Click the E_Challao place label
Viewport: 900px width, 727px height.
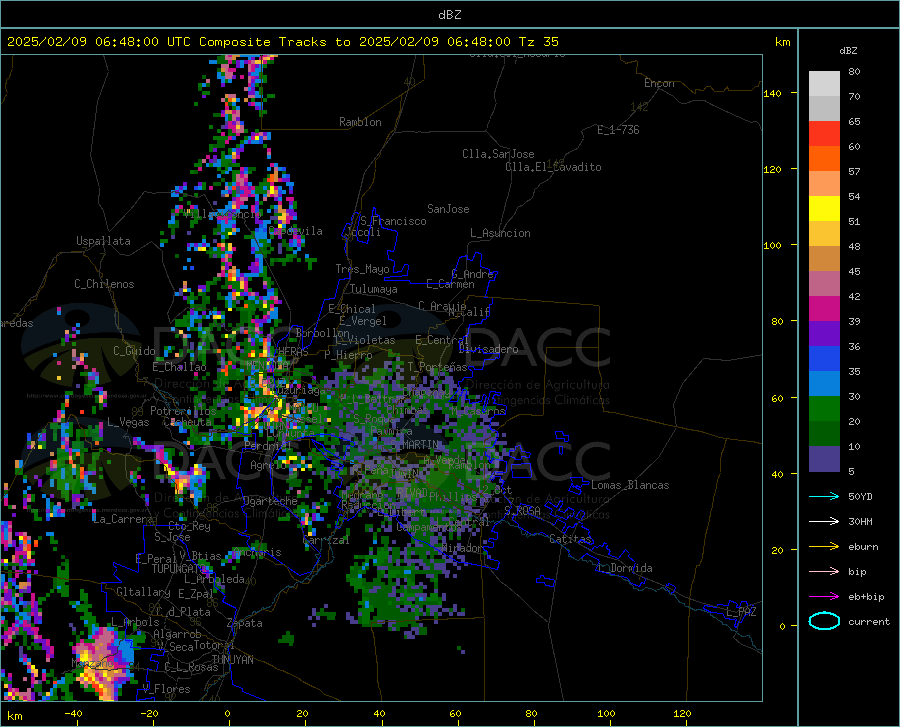179,367
